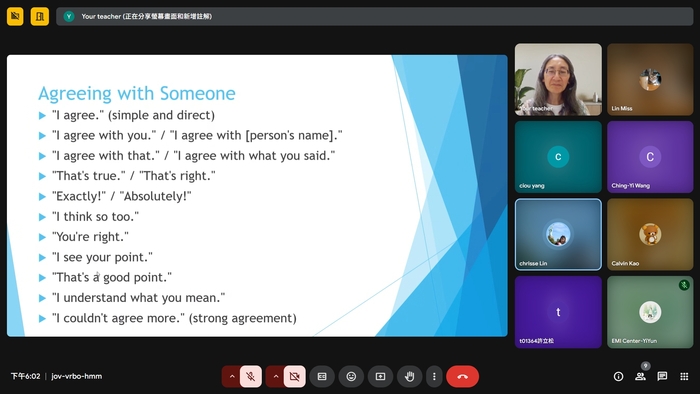The width and height of the screenshot is (700, 394).
Task: Toggle the microphone mute button
Action: click(251, 377)
